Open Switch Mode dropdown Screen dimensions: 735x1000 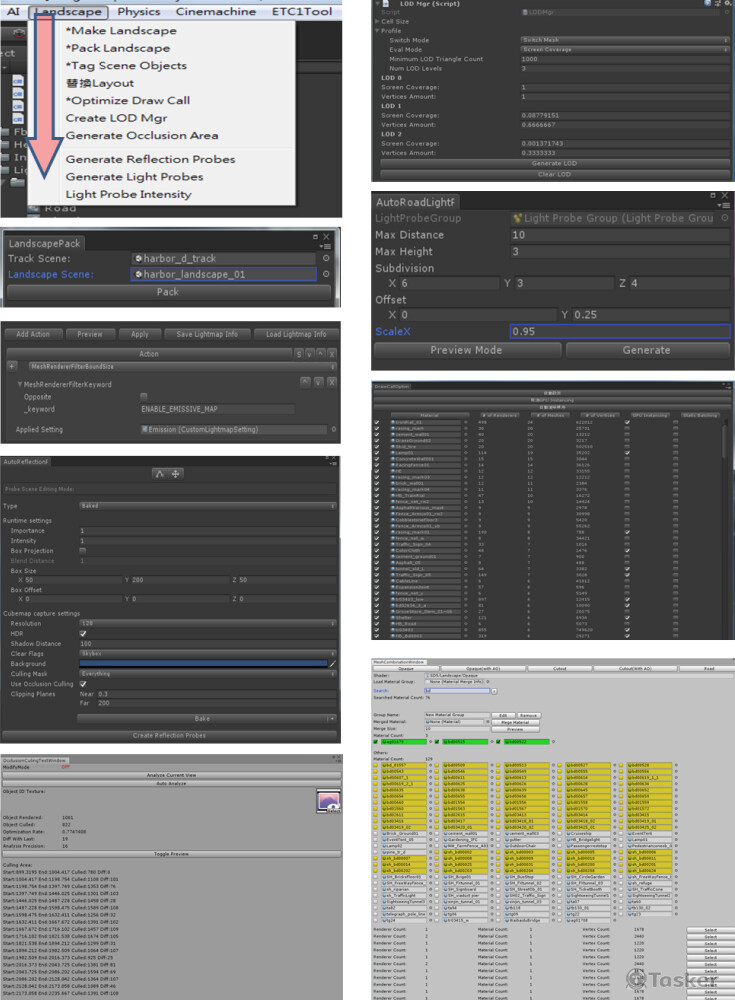click(x=625, y=40)
